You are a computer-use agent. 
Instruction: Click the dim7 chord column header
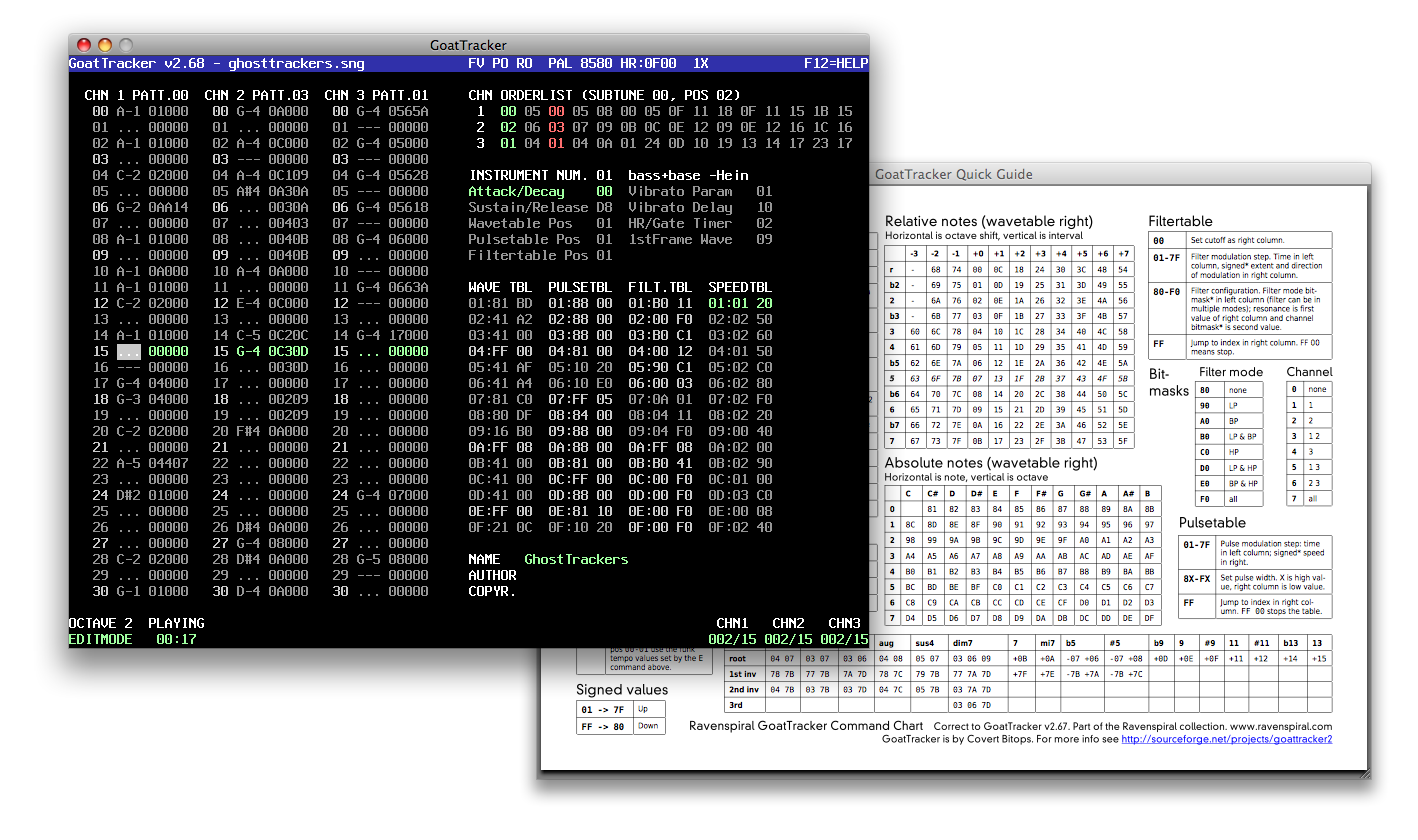coord(978,642)
